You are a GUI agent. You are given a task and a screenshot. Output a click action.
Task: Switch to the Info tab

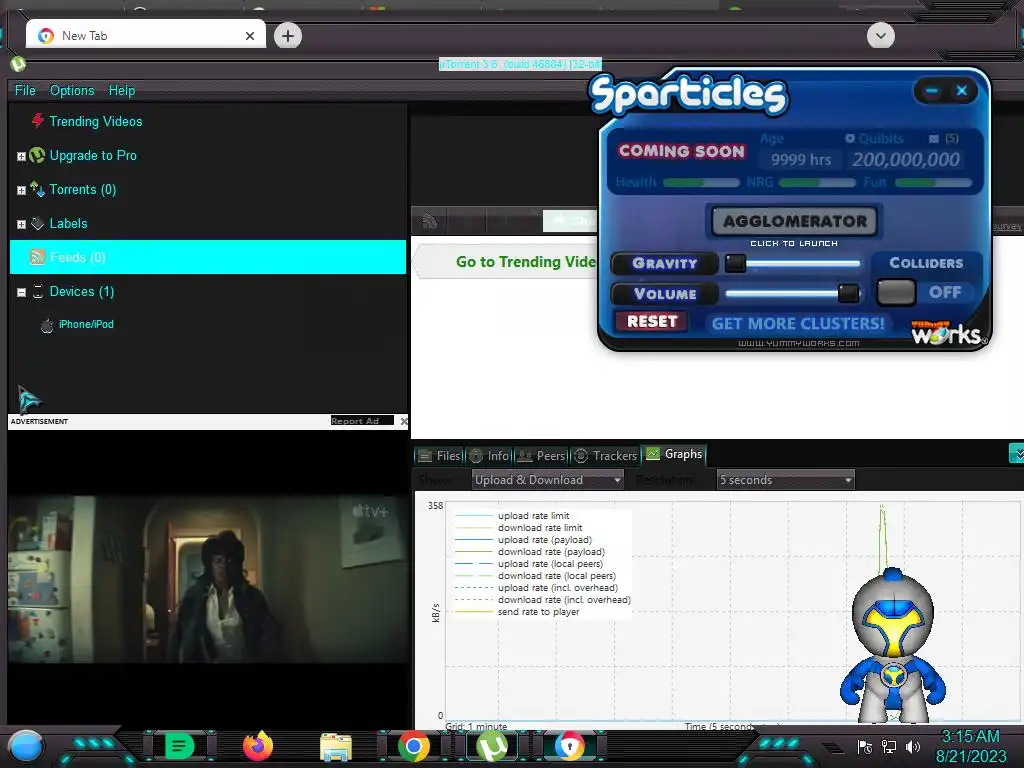(x=490, y=456)
